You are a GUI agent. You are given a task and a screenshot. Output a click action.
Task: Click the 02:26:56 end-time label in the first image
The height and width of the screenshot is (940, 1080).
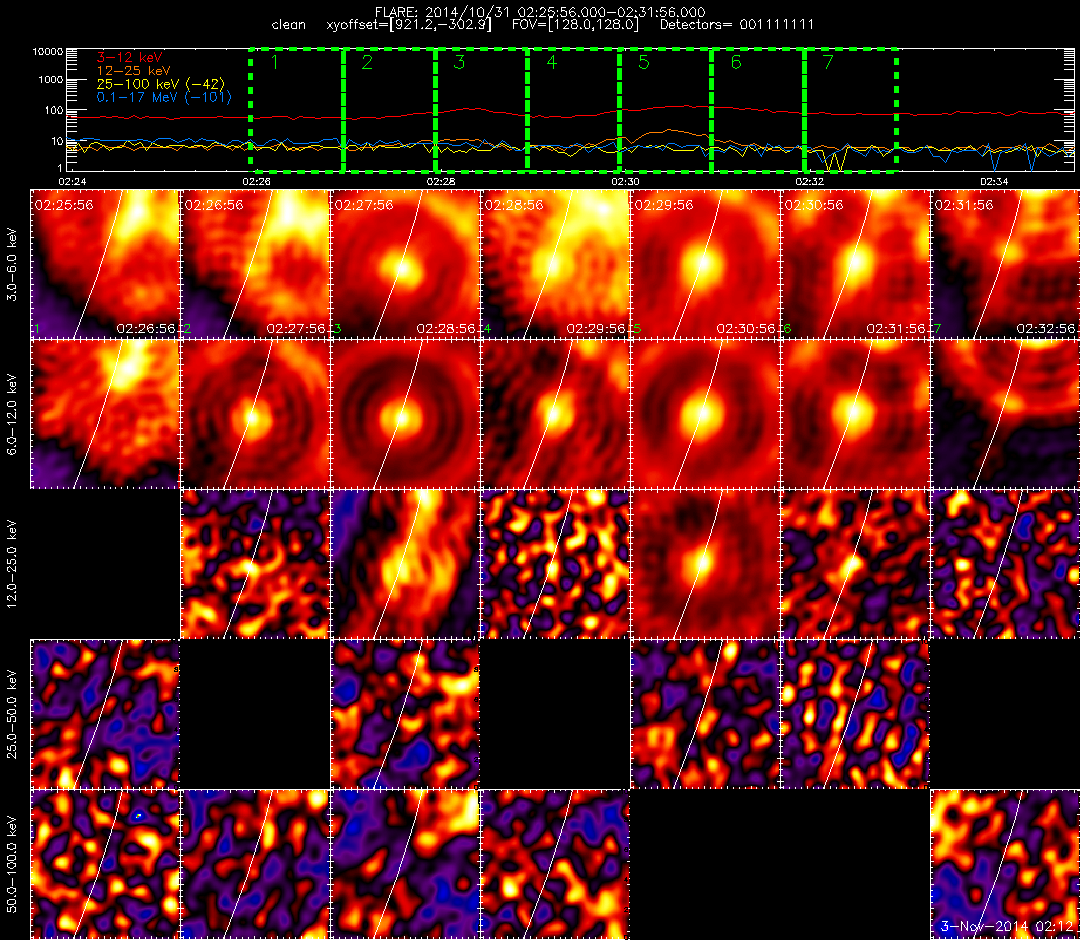146,329
